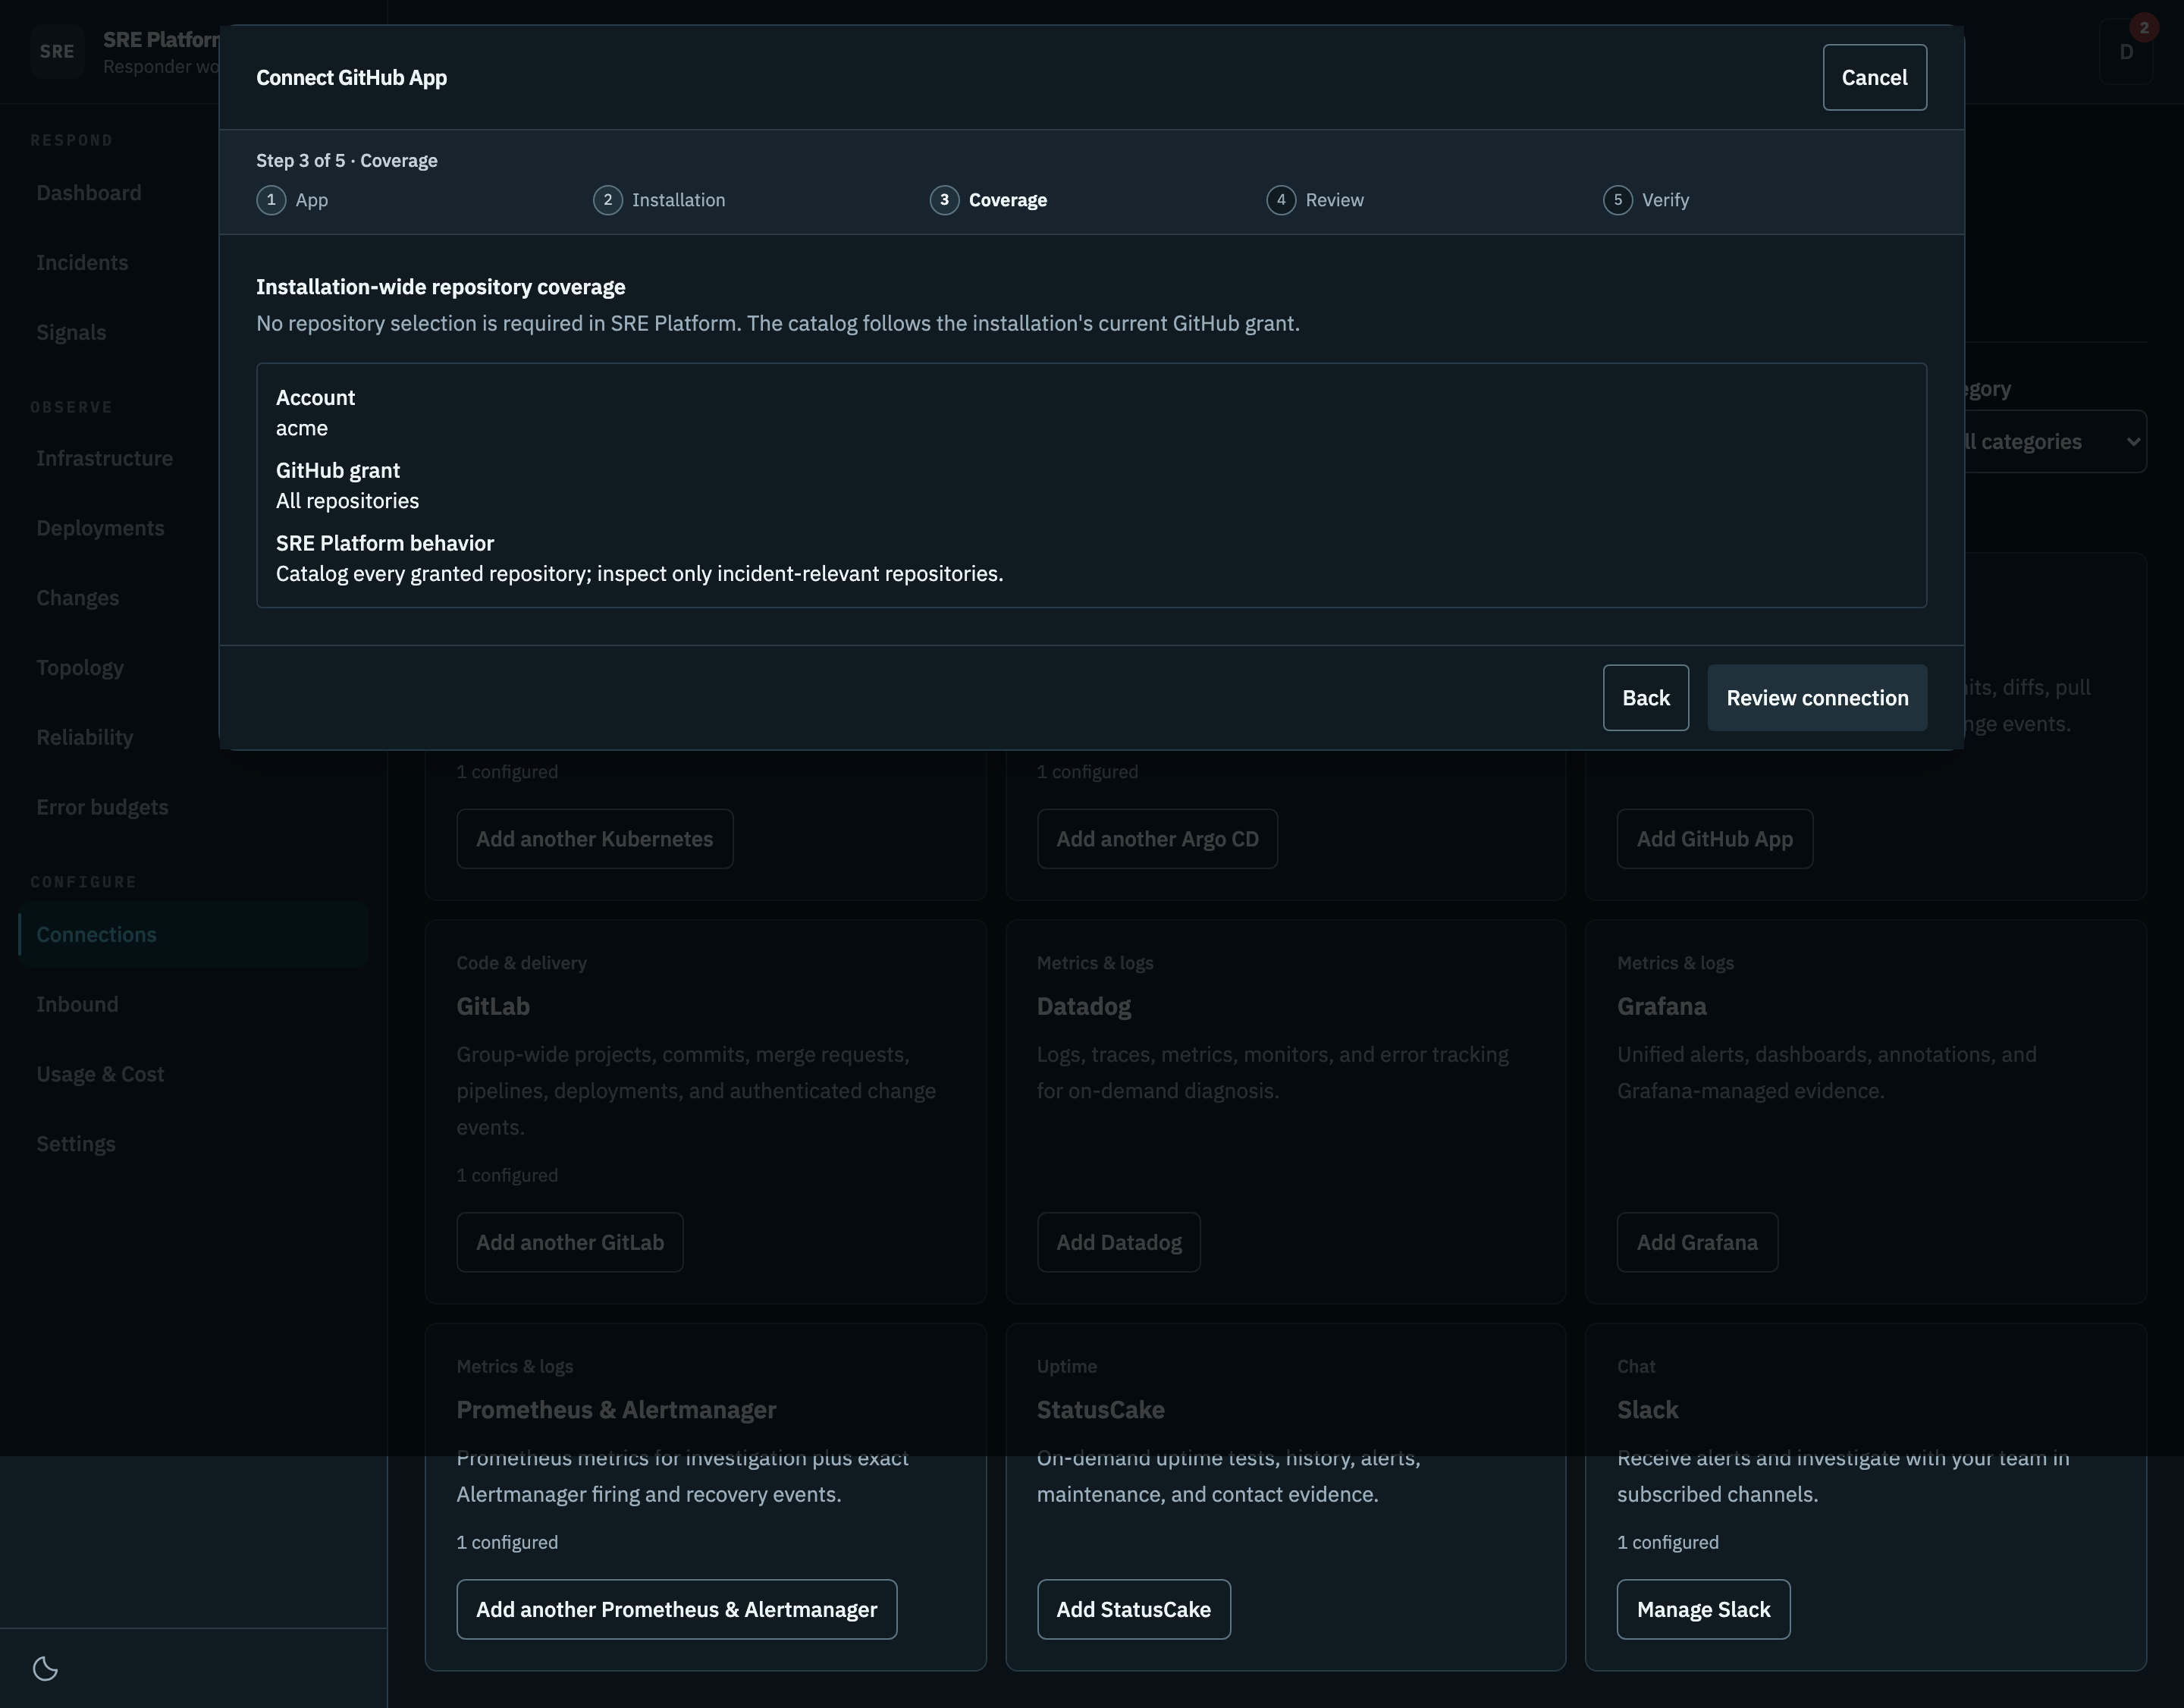Click 'All repositories' grant value
This screenshot has height=1708, width=2184.
click(x=347, y=501)
